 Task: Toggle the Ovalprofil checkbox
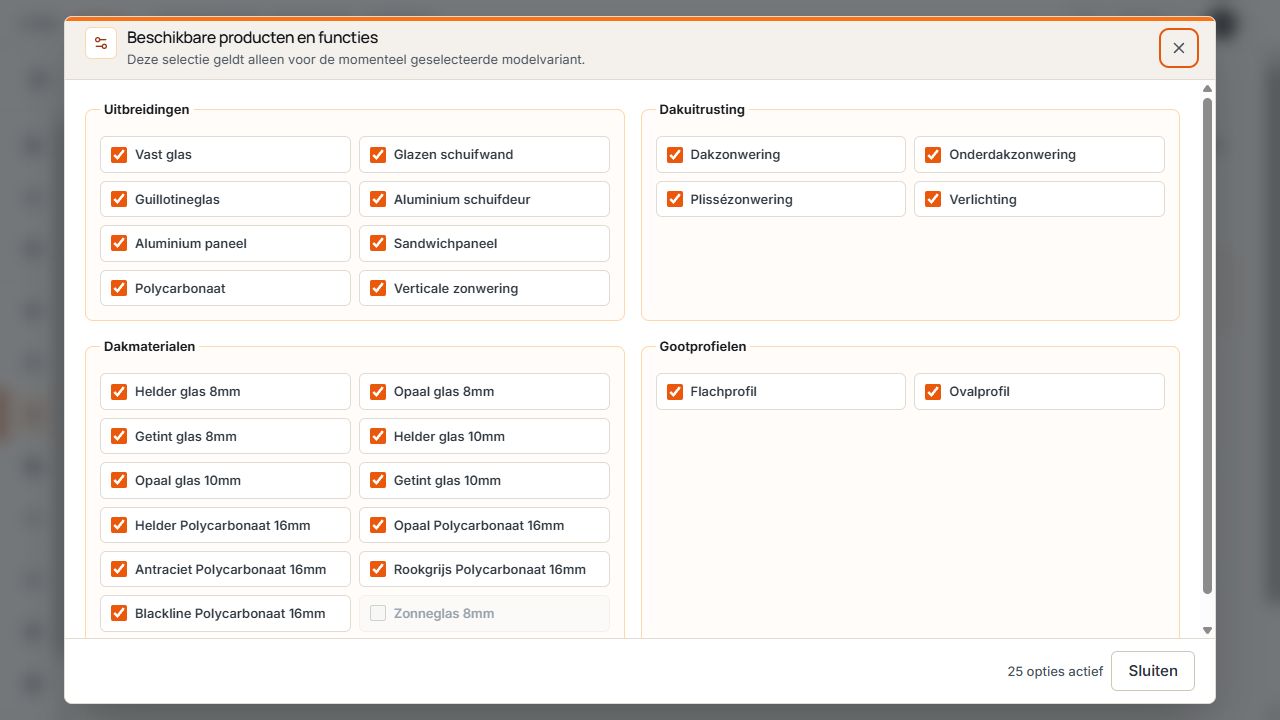pyautogui.click(x=933, y=392)
